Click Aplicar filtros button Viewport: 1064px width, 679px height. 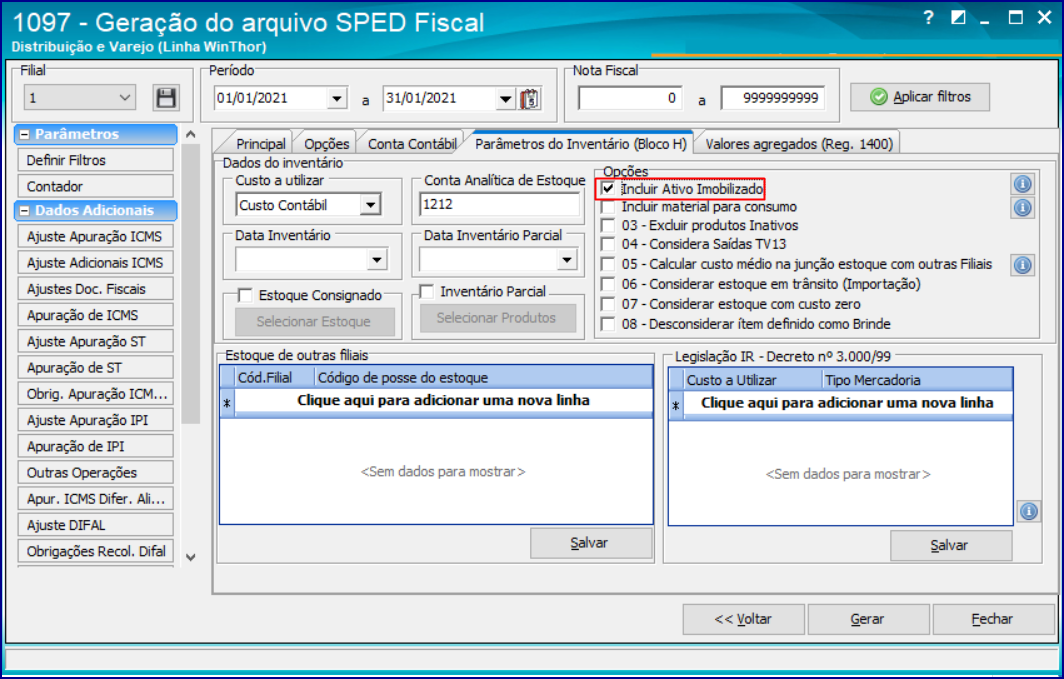(919, 97)
